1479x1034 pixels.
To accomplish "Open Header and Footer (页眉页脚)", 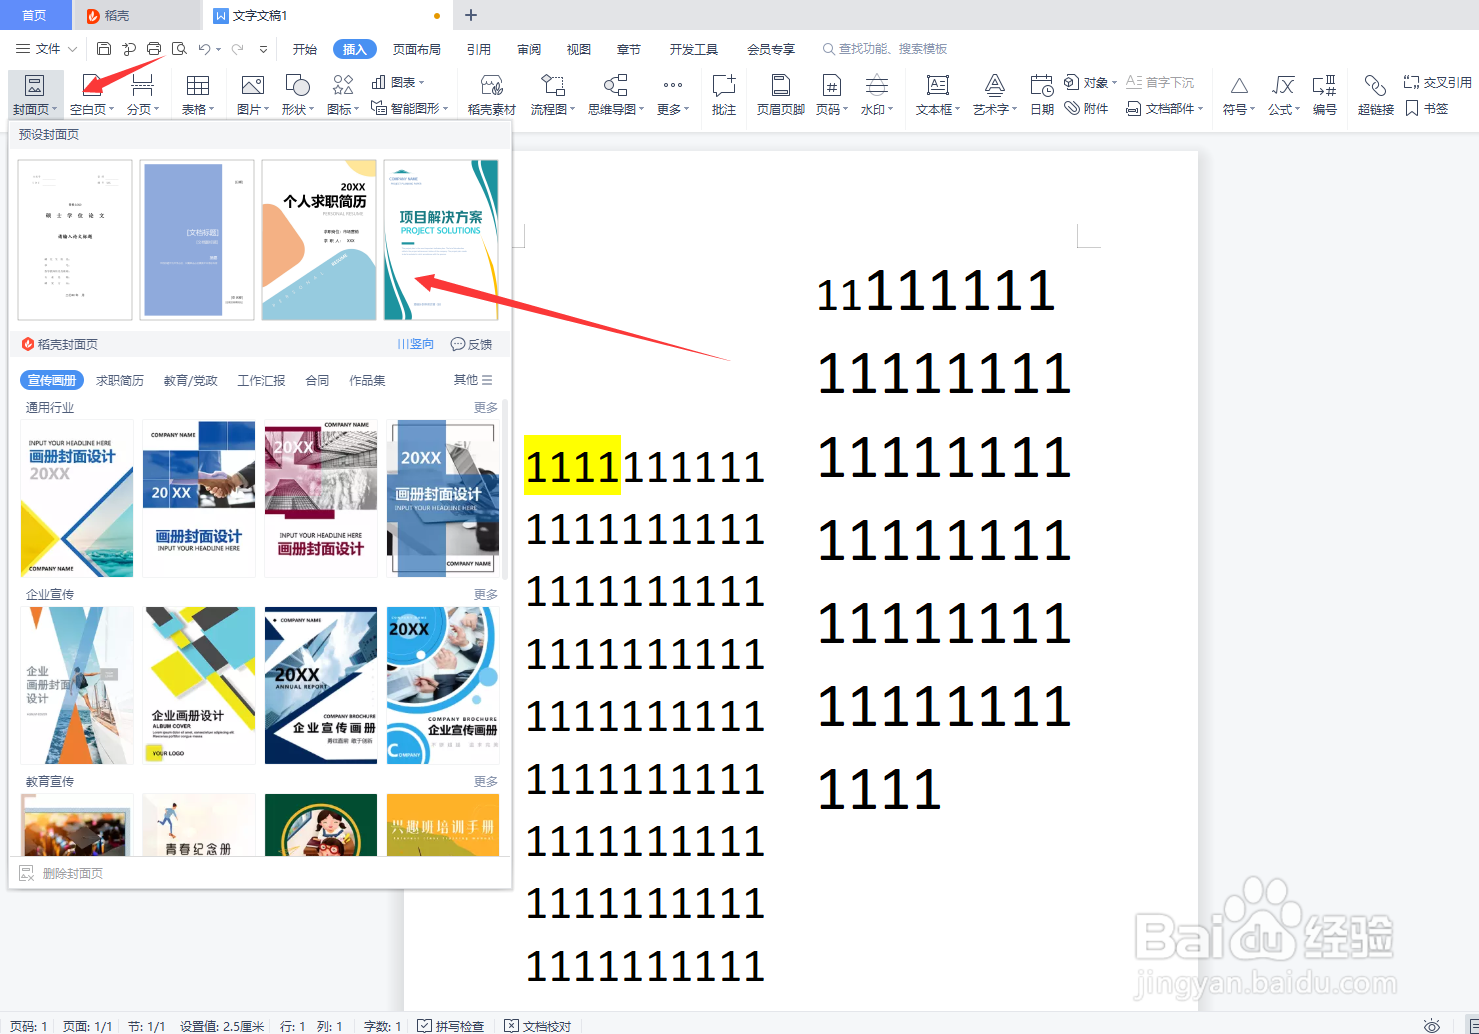I will pos(781,94).
